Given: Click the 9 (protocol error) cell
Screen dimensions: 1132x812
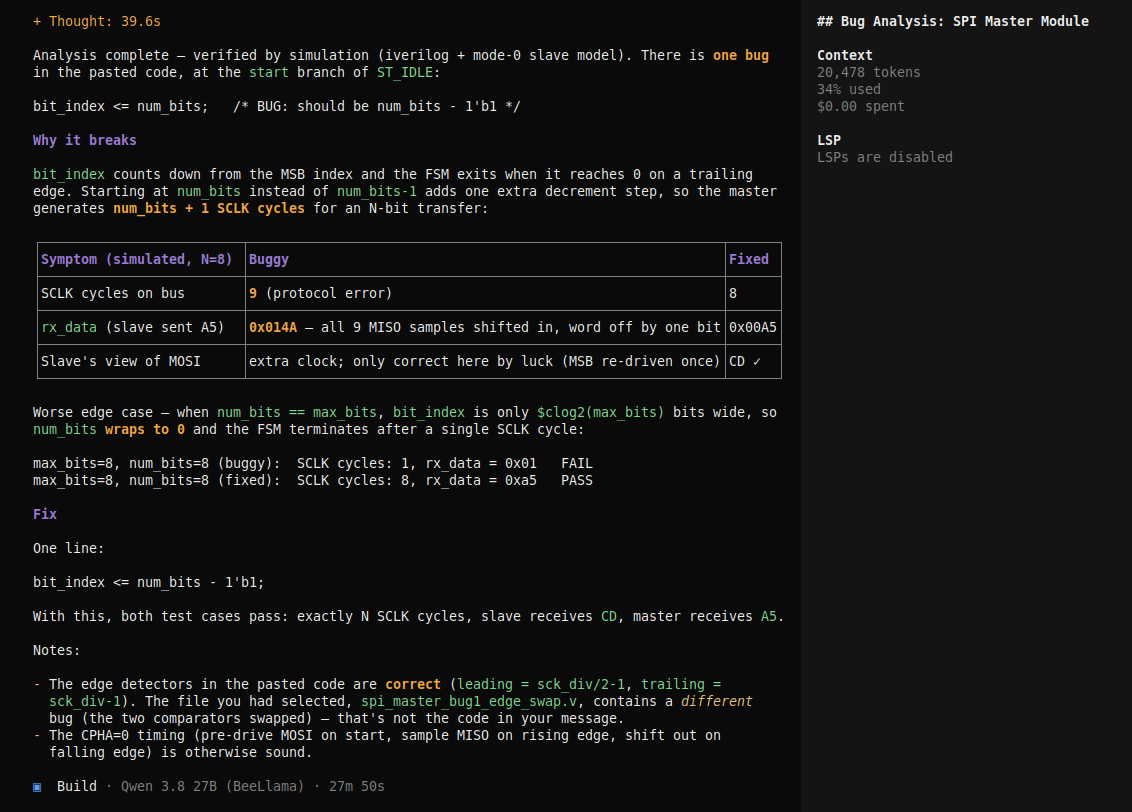Looking at the screenshot, I should (x=485, y=294).
